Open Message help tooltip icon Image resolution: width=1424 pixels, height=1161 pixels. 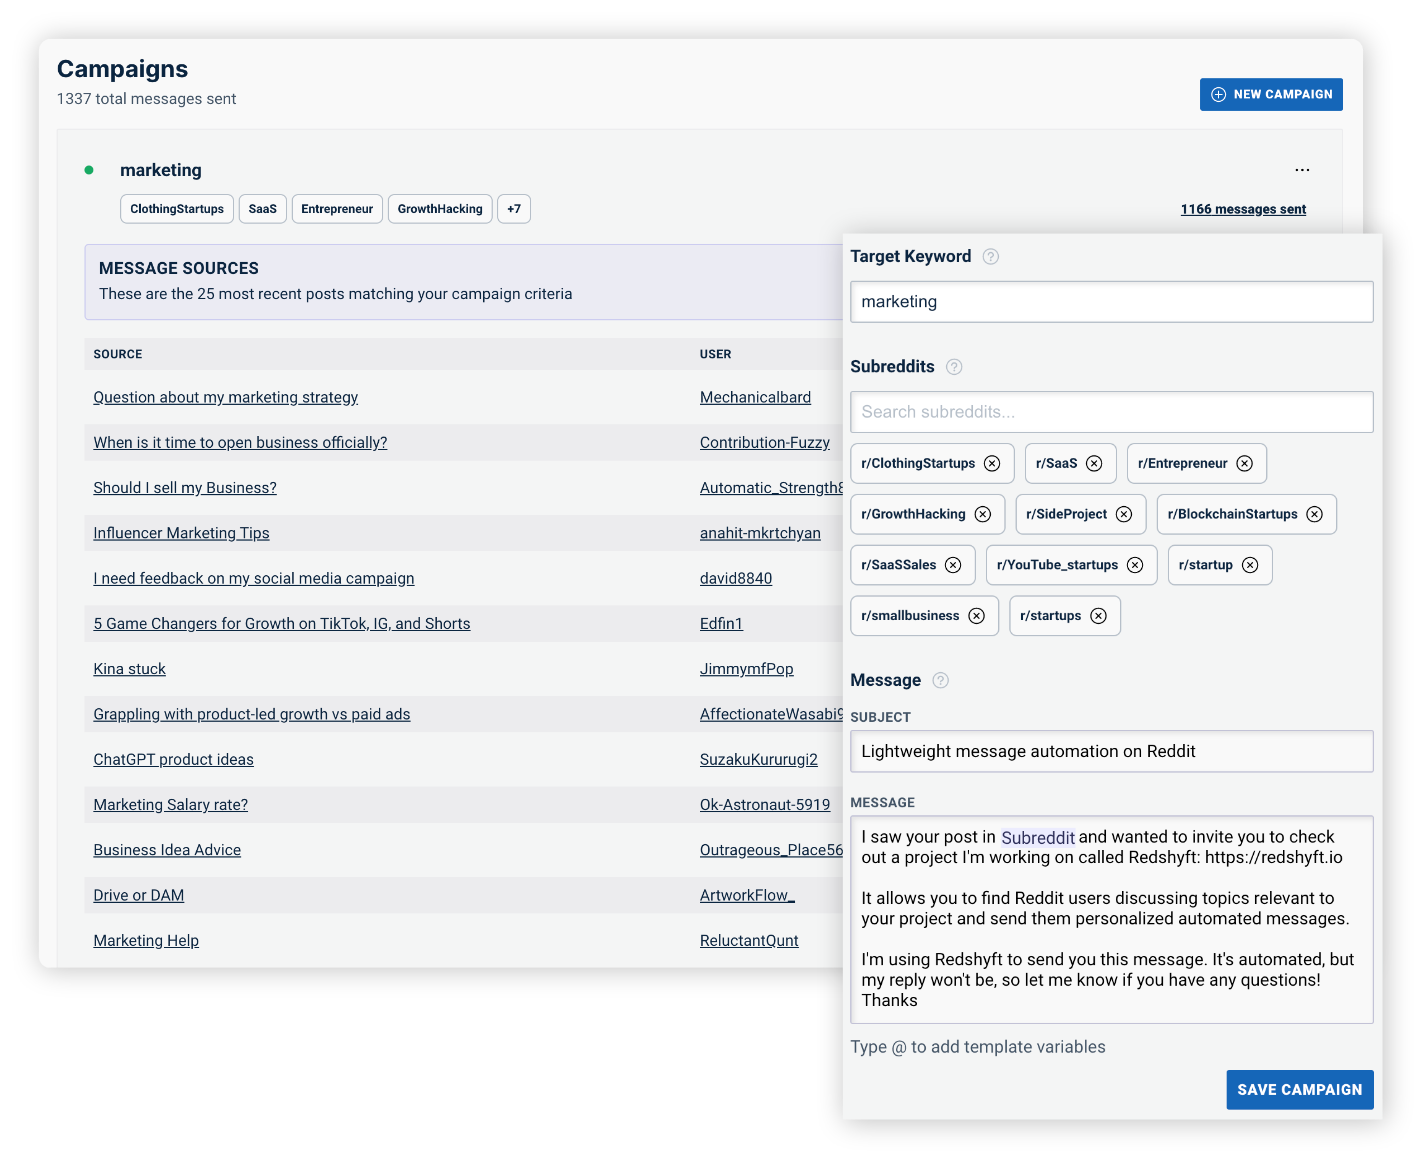coord(940,680)
